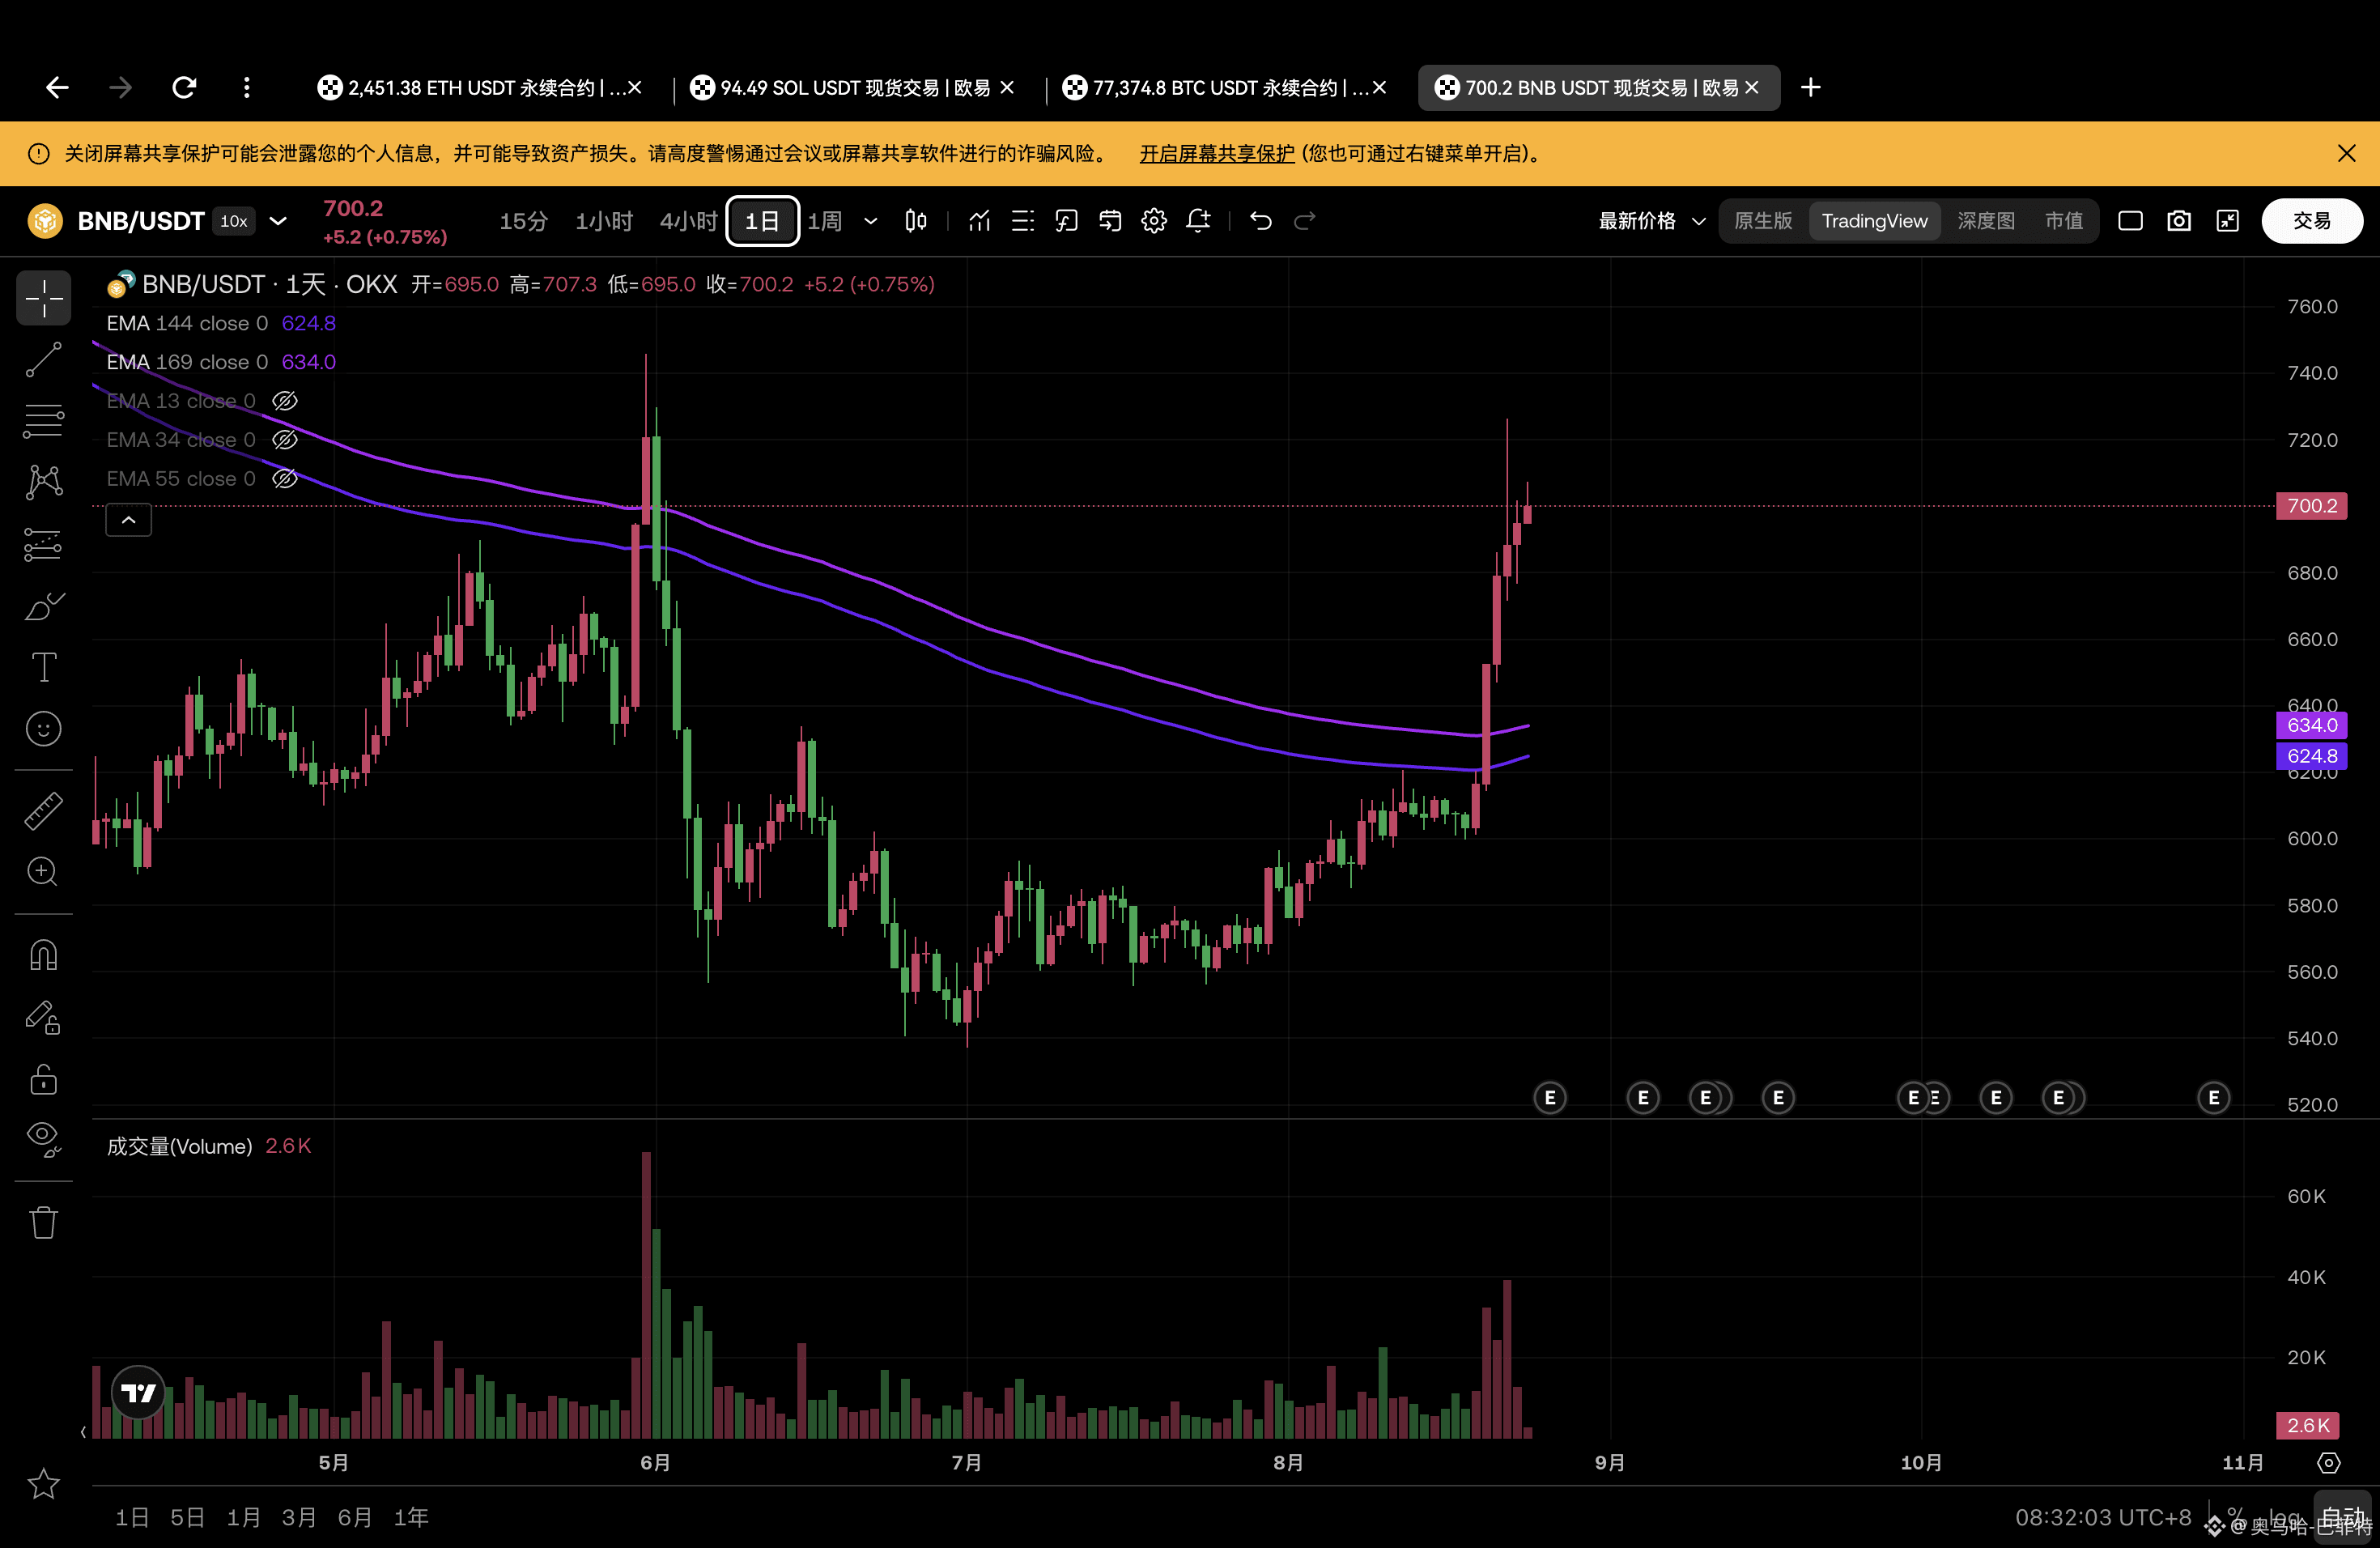
Task: Hide all drawings with the eye tool
Action: pyautogui.click(x=44, y=1139)
